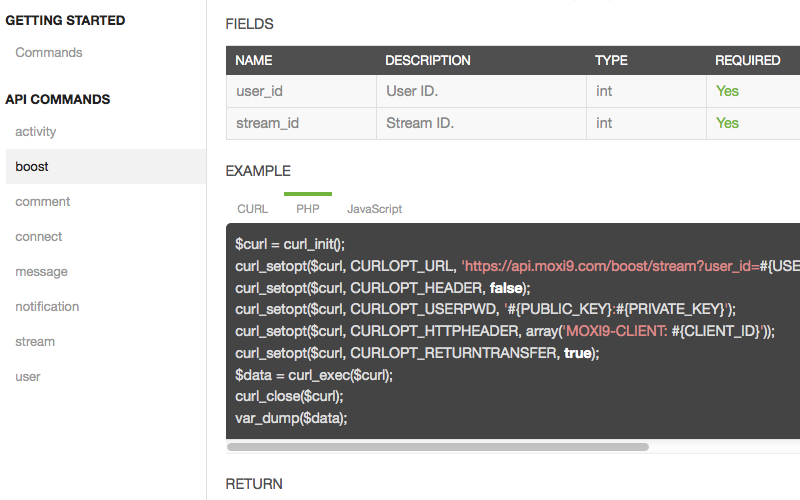The height and width of the screenshot is (500, 800).
Task: Switch to the CURL example tab
Action: (x=252, y=209)
